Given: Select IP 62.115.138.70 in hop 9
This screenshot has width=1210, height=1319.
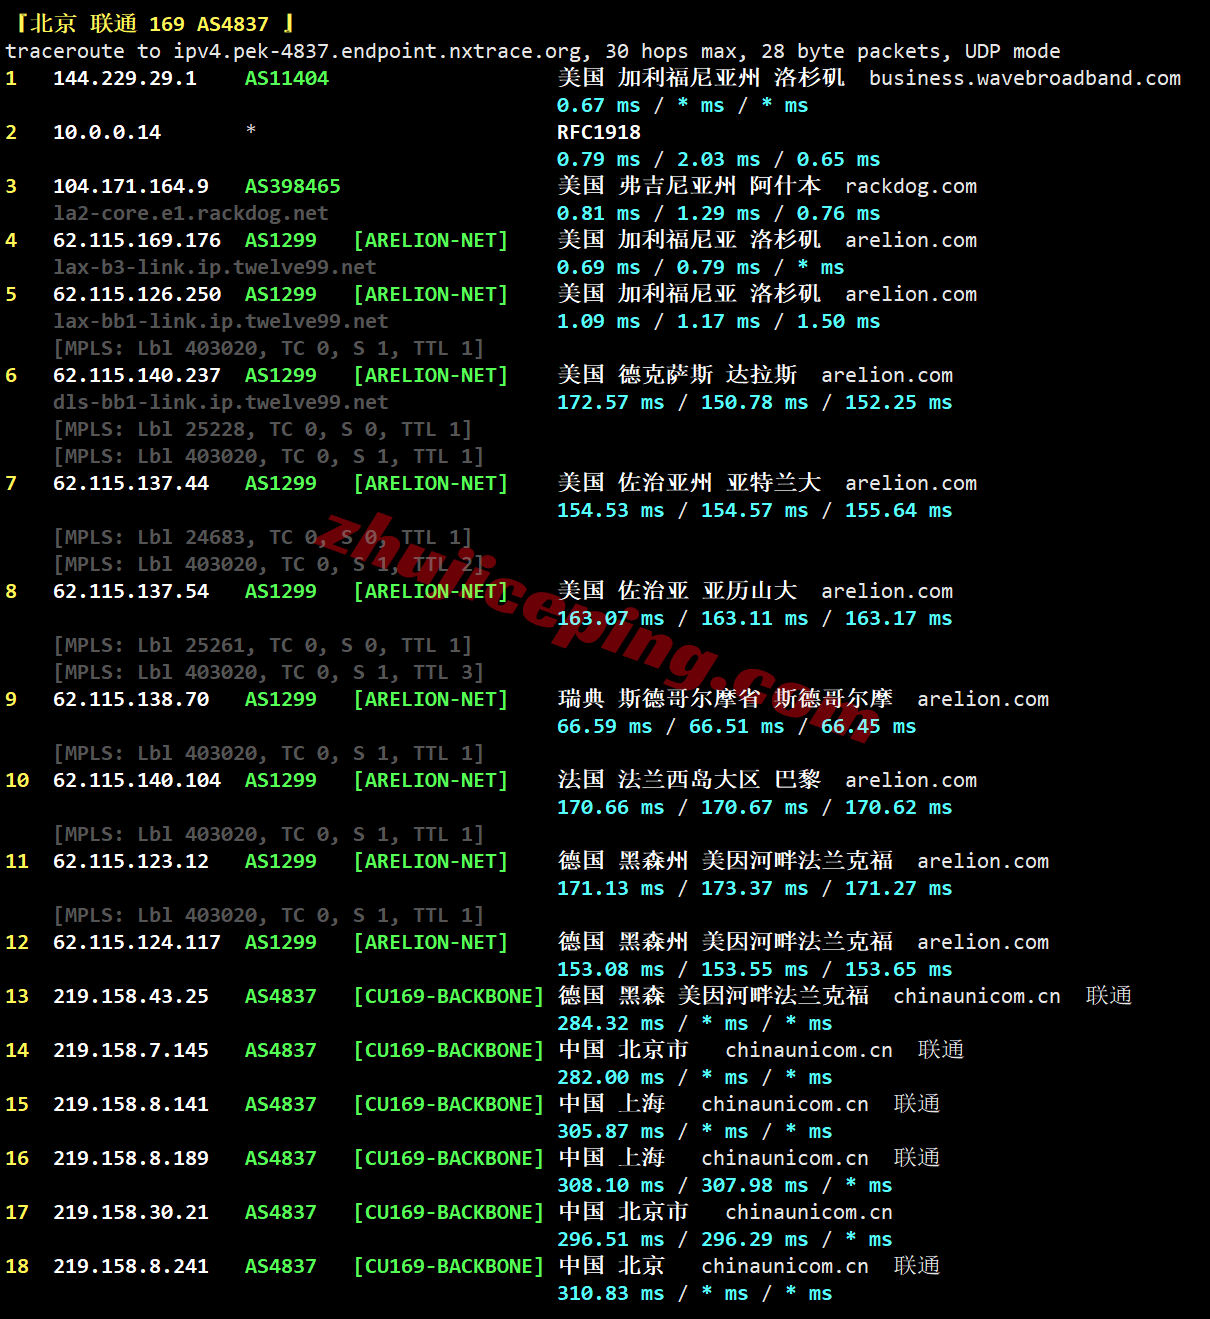Looking at the screenshot, I should tap(131, 699).
